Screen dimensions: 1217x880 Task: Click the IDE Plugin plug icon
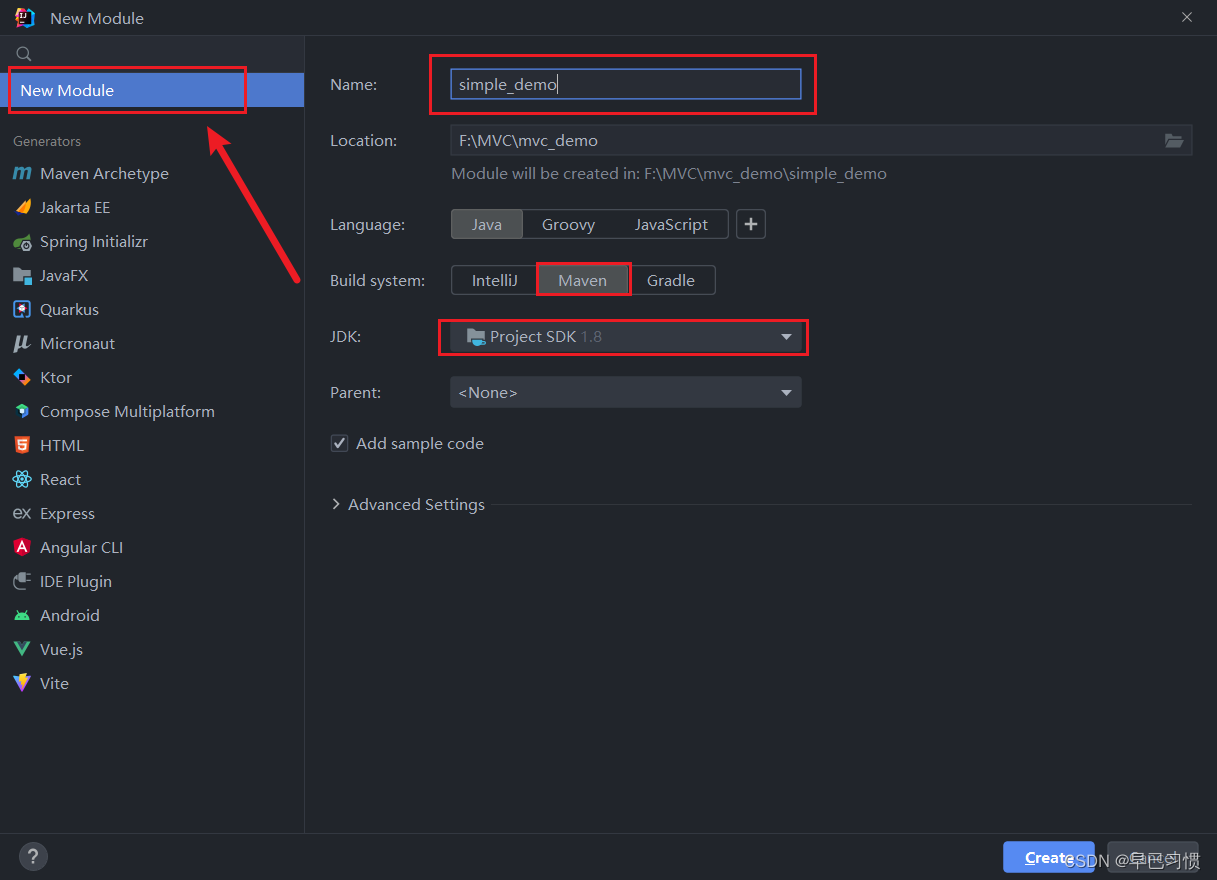coord(22,581)
